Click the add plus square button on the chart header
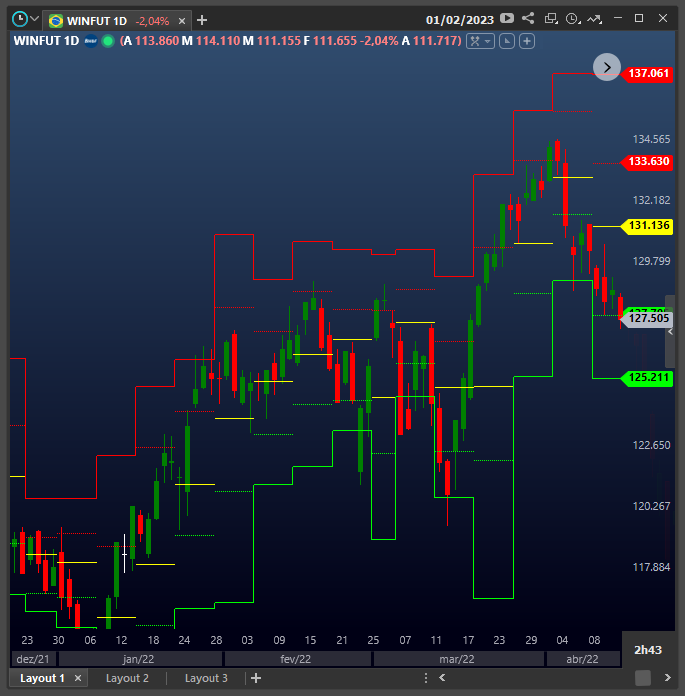The height and width of the screenshot is (696, 685). (x=527, y=41)
